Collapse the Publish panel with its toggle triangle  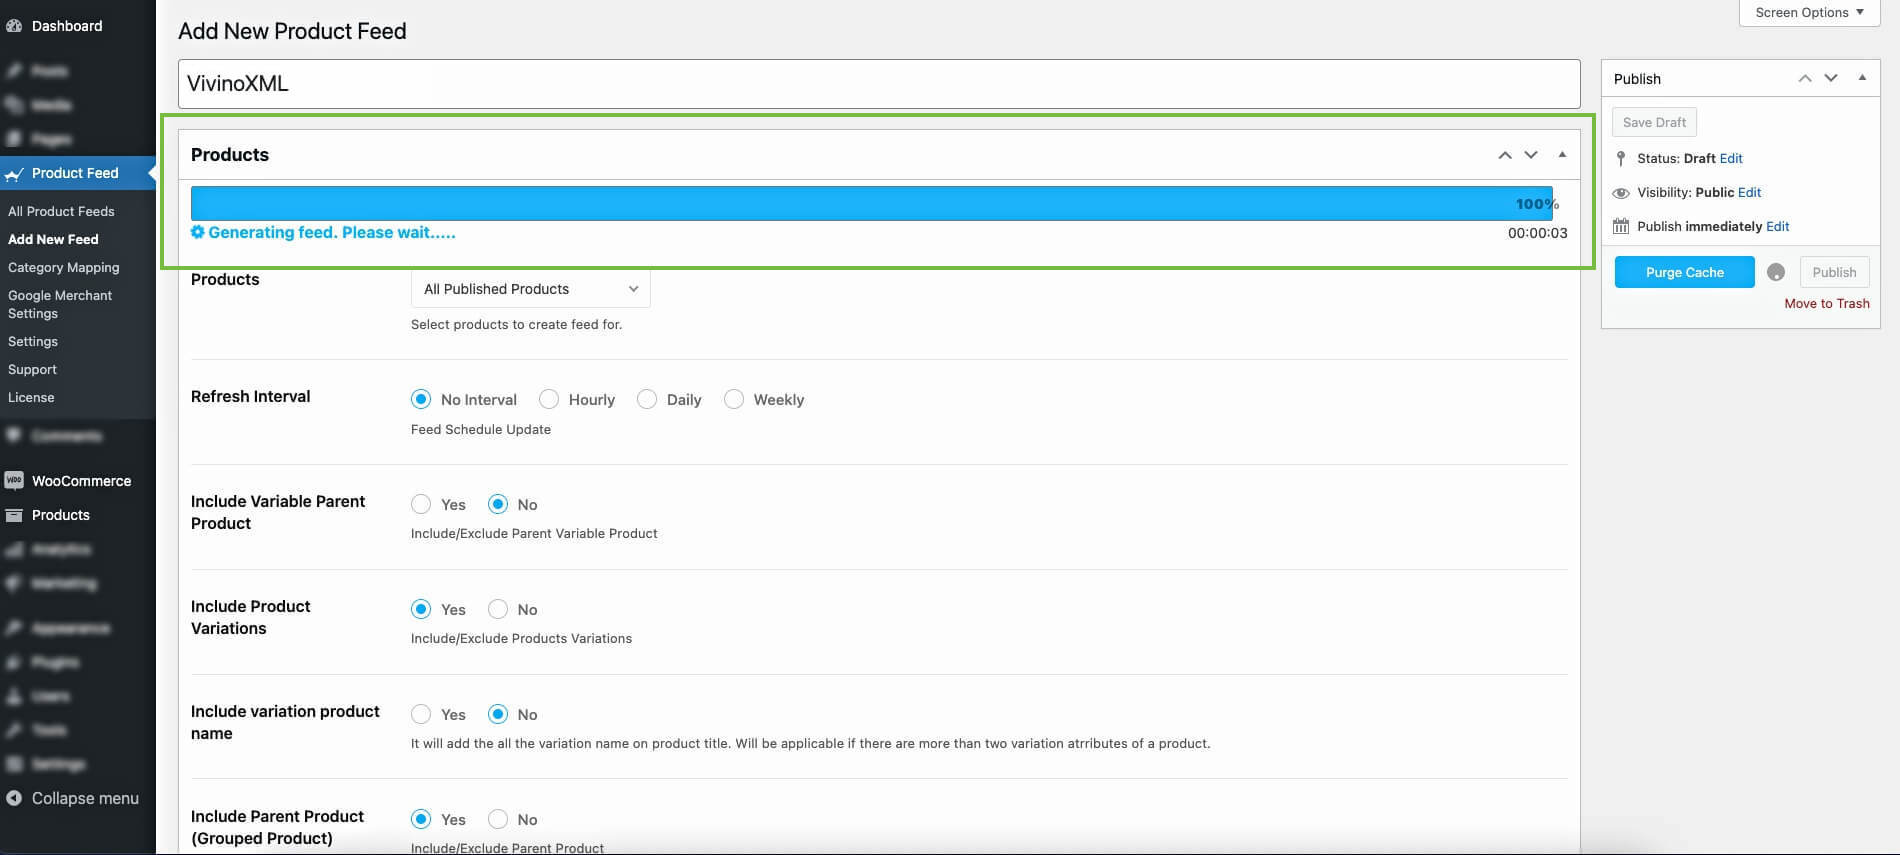[1862, 78]
